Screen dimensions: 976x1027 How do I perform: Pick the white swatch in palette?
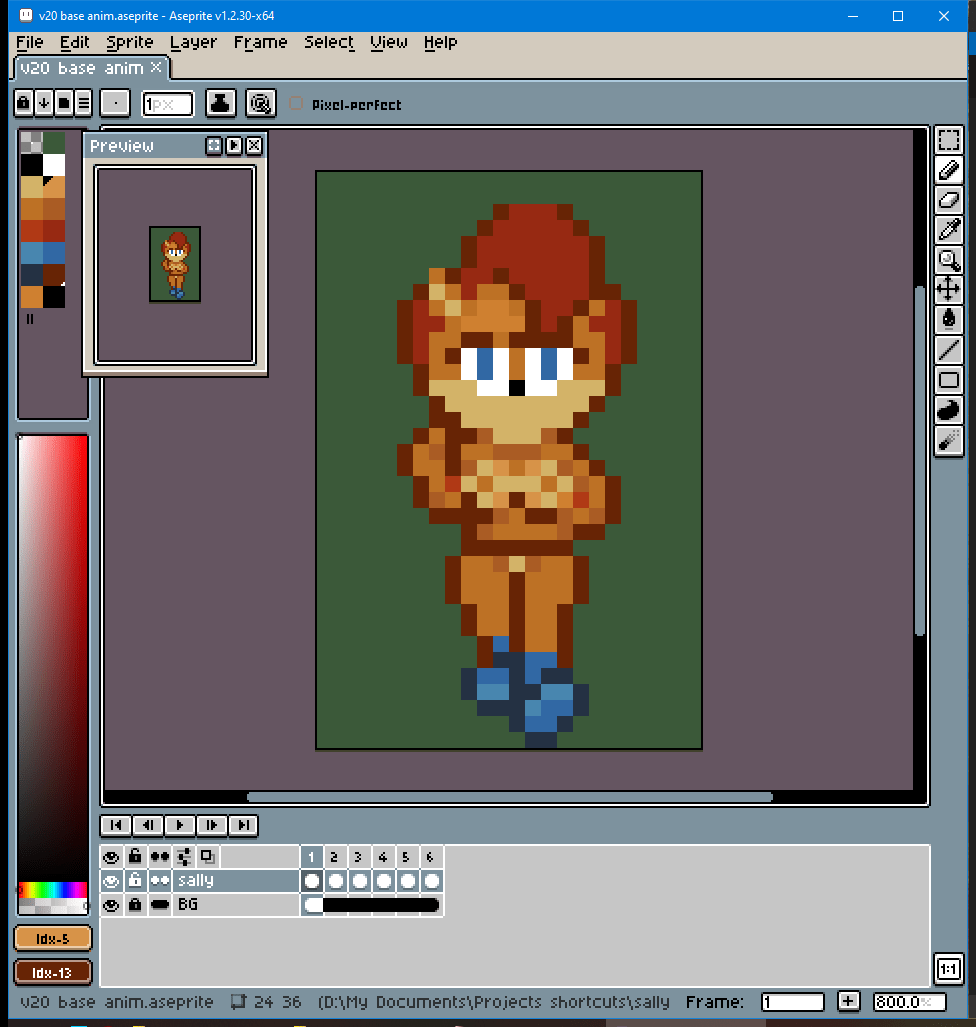[54, 164]
